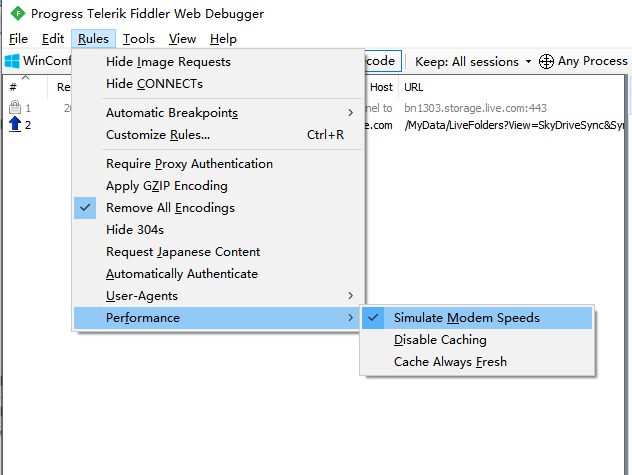Sort sessions by # column header
The height and width of the screenshot is (475, 632).
pos(25,87)
